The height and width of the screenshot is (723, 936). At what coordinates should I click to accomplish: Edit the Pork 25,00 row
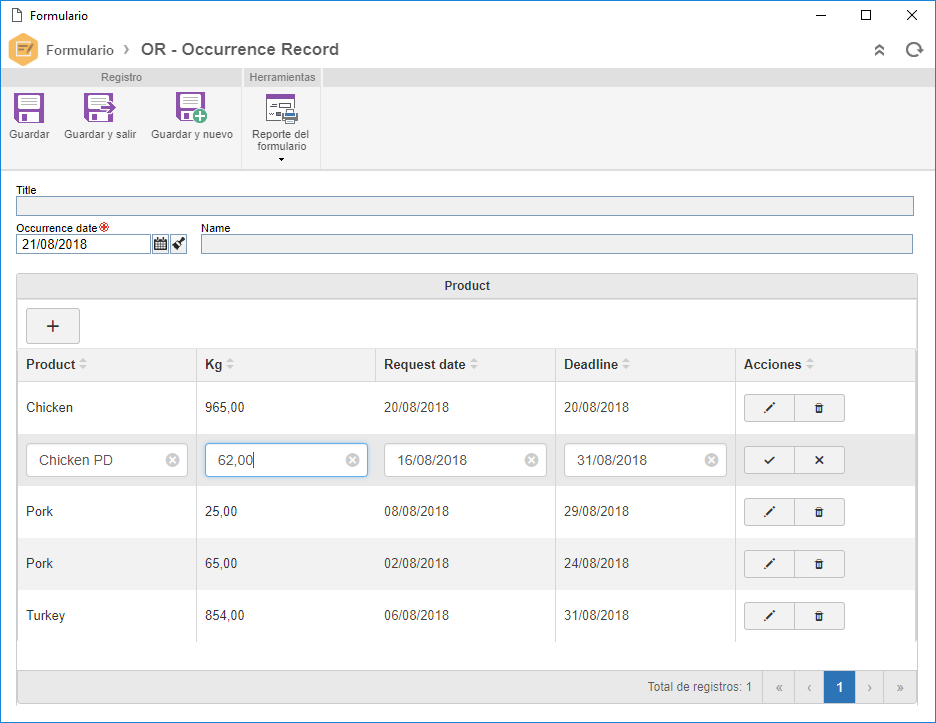[769, 512]
